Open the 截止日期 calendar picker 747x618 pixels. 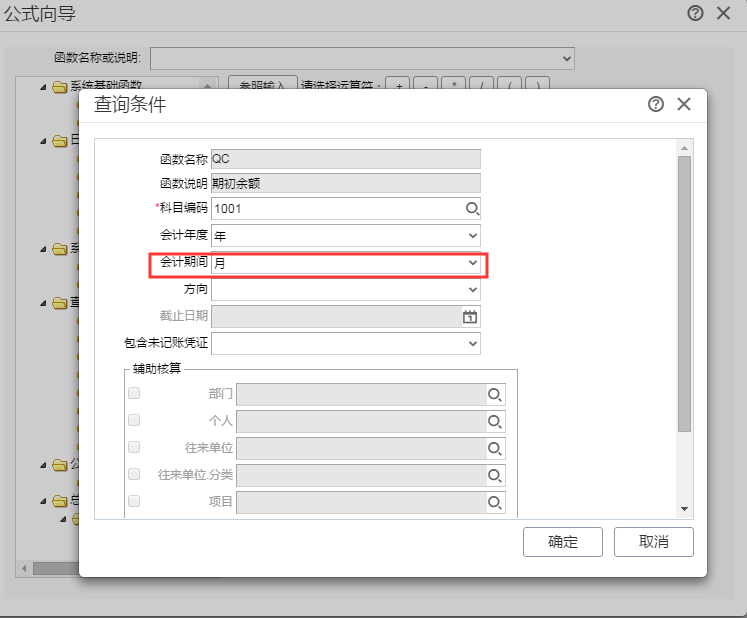coord(470,316)
